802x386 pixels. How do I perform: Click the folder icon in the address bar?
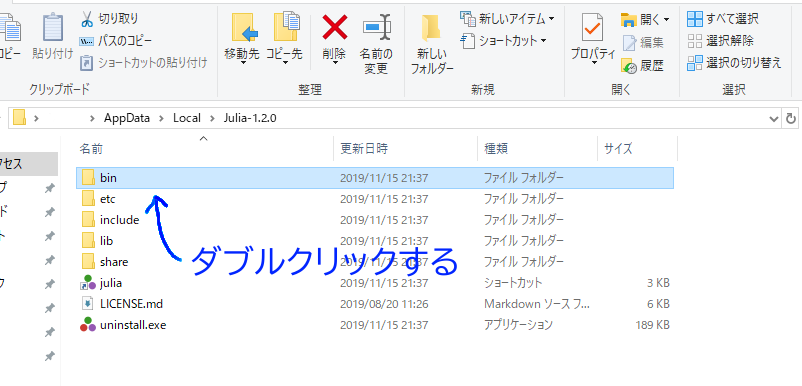[x=19, y=118]
